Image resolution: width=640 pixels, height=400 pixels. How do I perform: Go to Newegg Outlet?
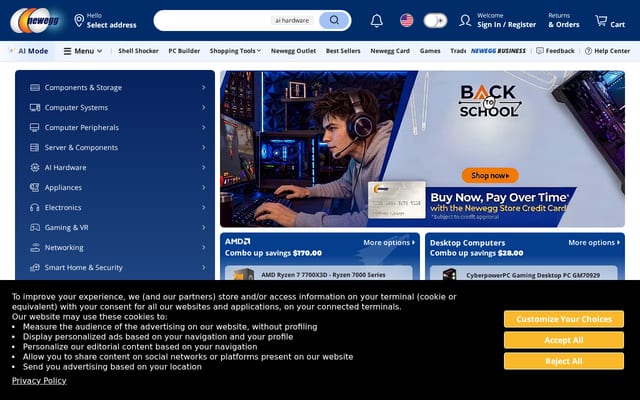[293, 51]
